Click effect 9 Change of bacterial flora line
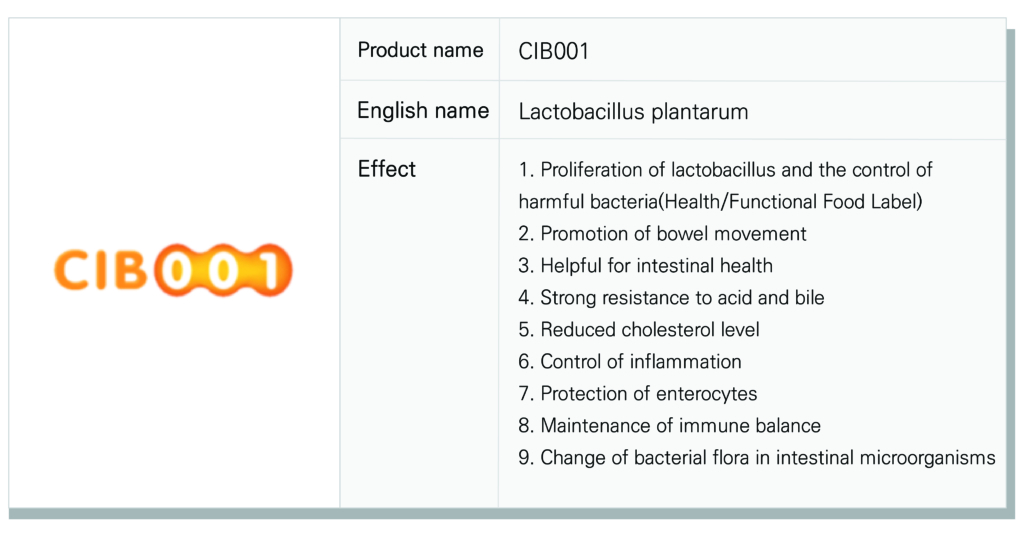This screenshot has height=533, width=1024. point(757,458)
